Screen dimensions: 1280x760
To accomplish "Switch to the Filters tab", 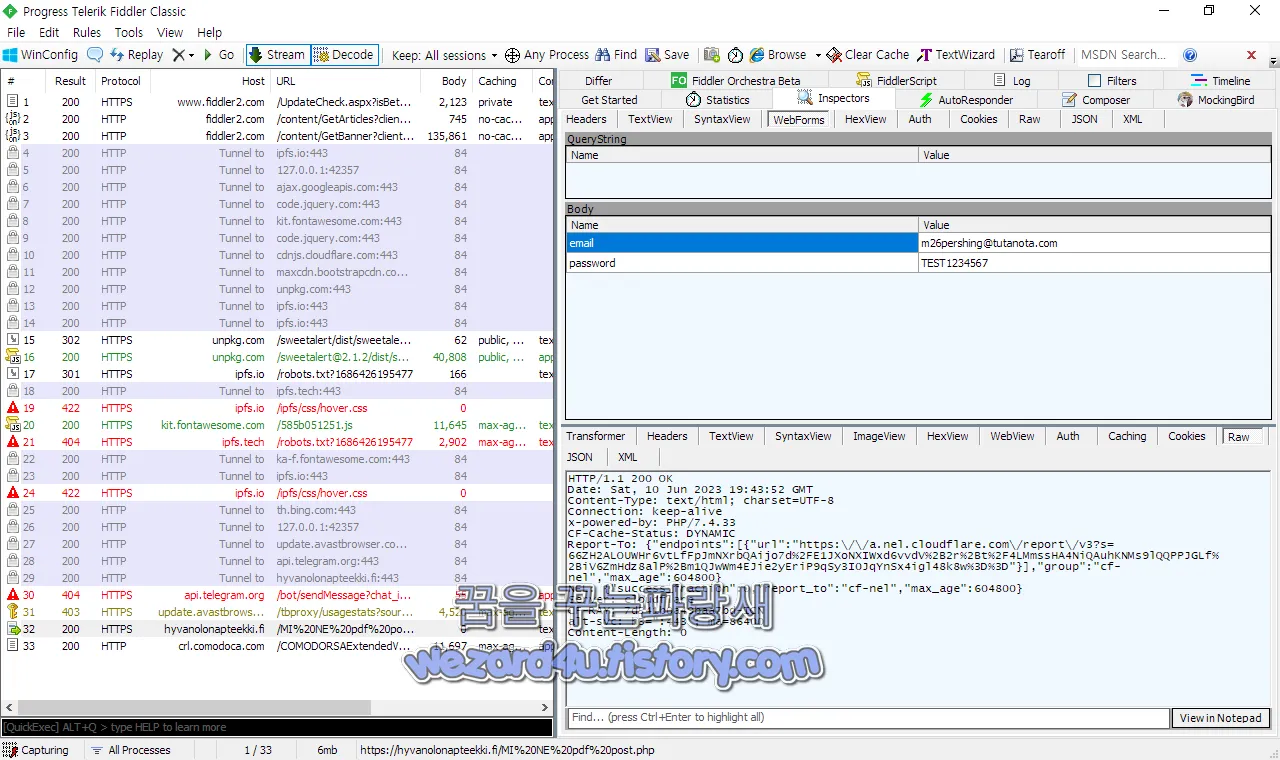I will point(1112,81).
